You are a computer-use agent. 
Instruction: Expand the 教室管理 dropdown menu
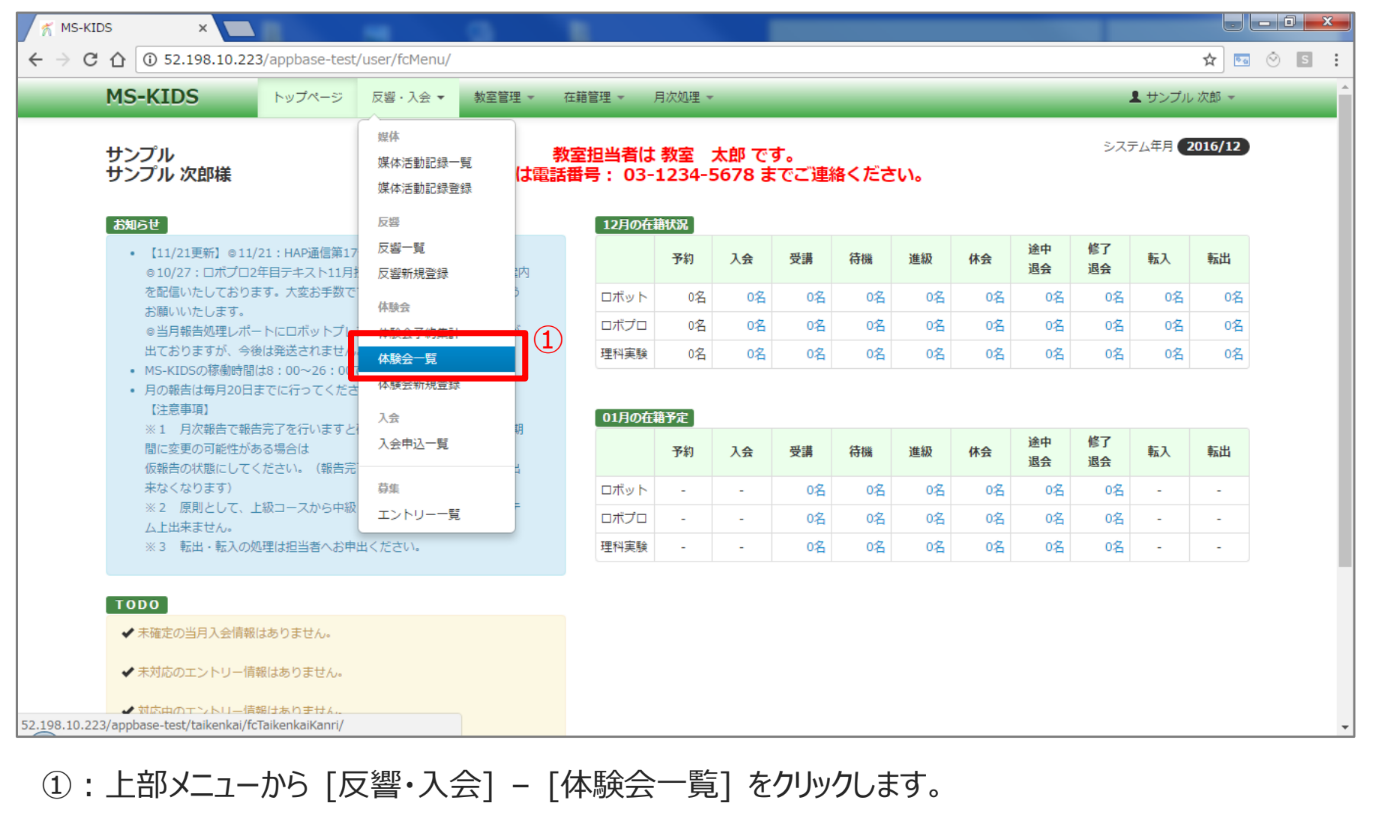504,98
